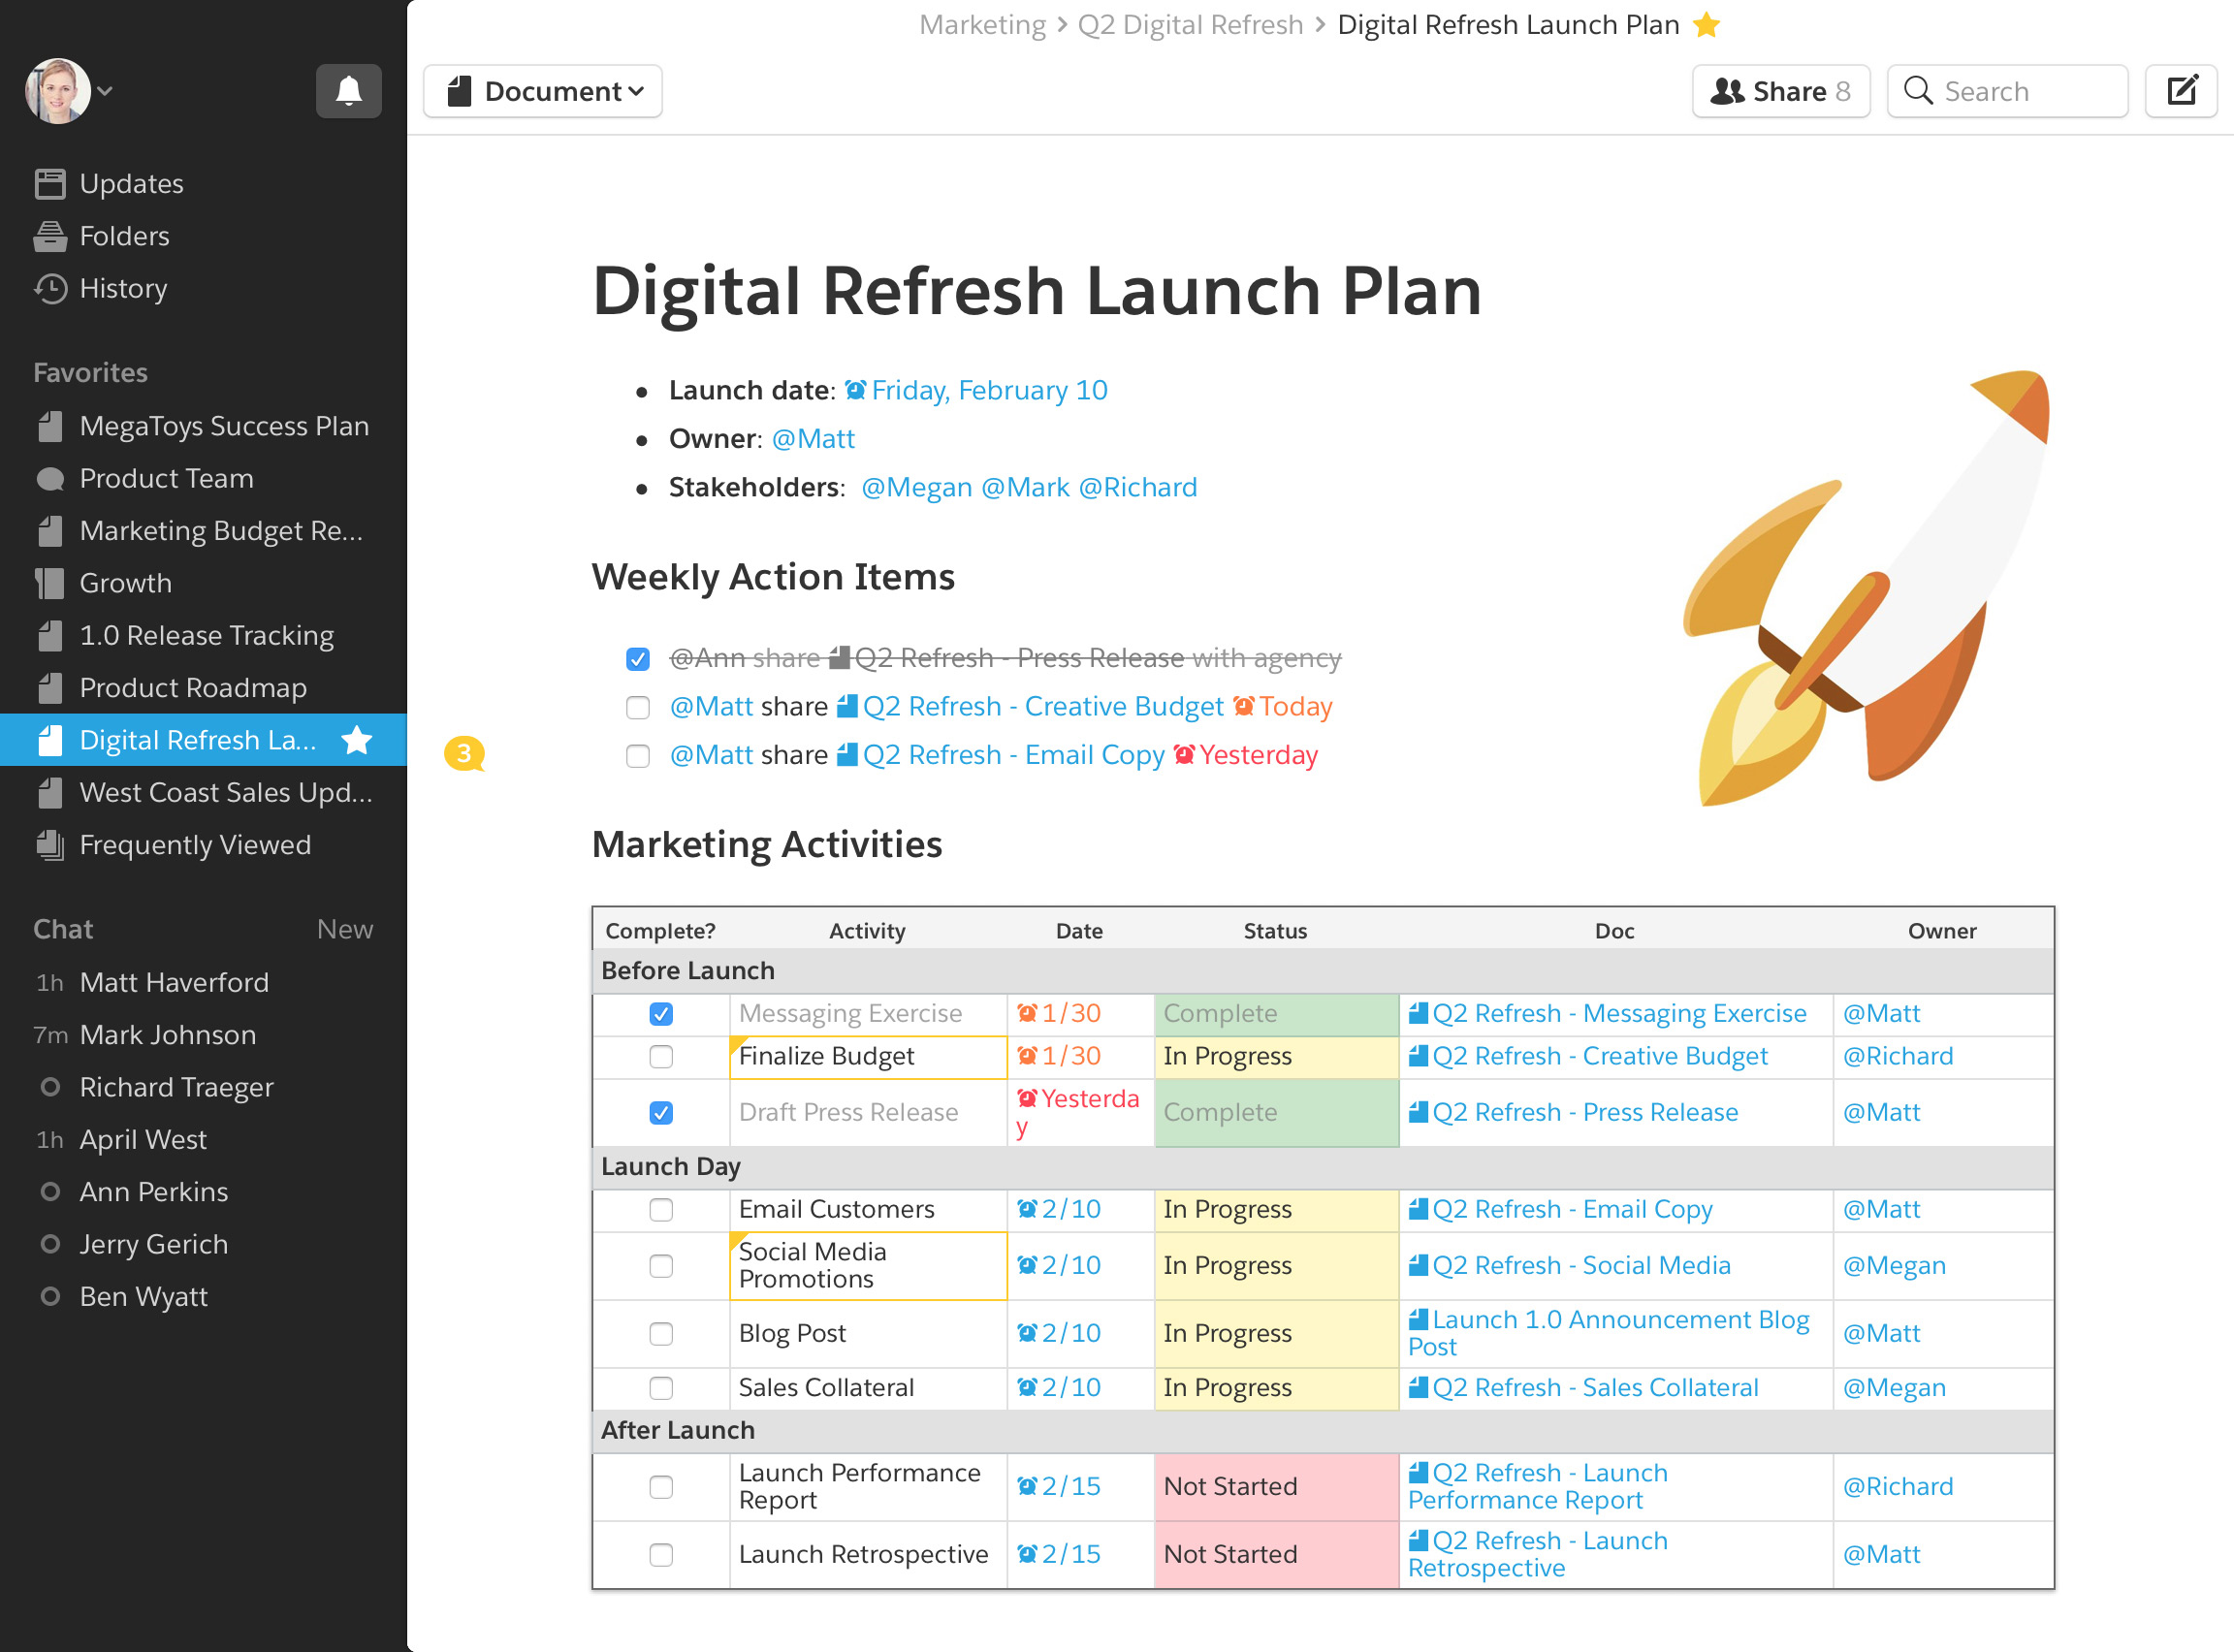Select Product Roadmap in Favorites

[192, 688]
